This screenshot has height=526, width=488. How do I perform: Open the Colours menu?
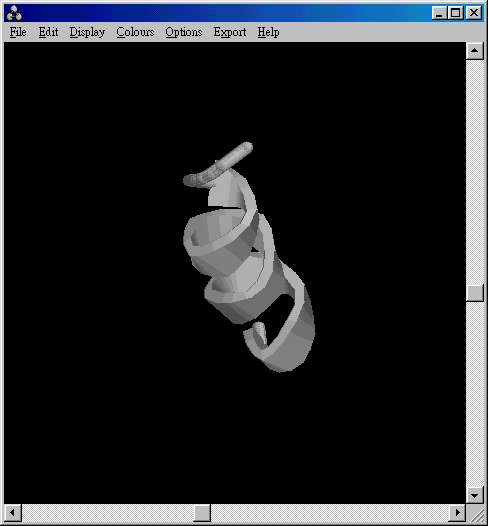pos(135,32)
